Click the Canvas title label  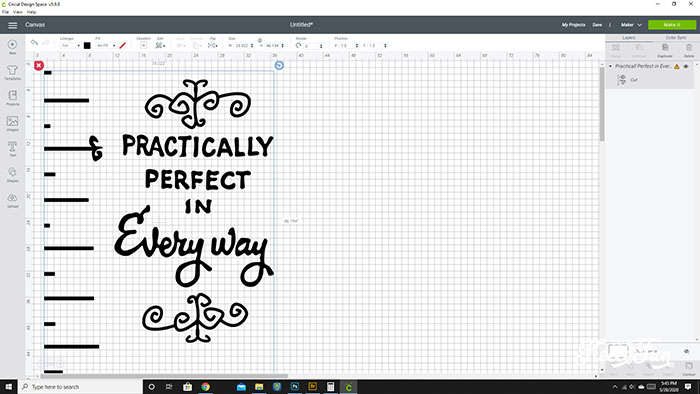point(35,25)
